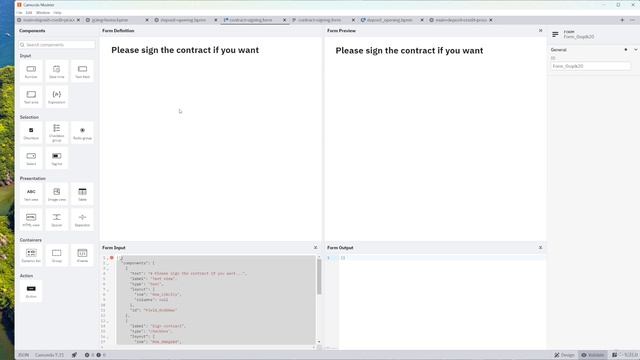The width and height of the screenshot is (640, 360).
Task: Open the errors count indicator in status bar
Action: click(89, 355)
